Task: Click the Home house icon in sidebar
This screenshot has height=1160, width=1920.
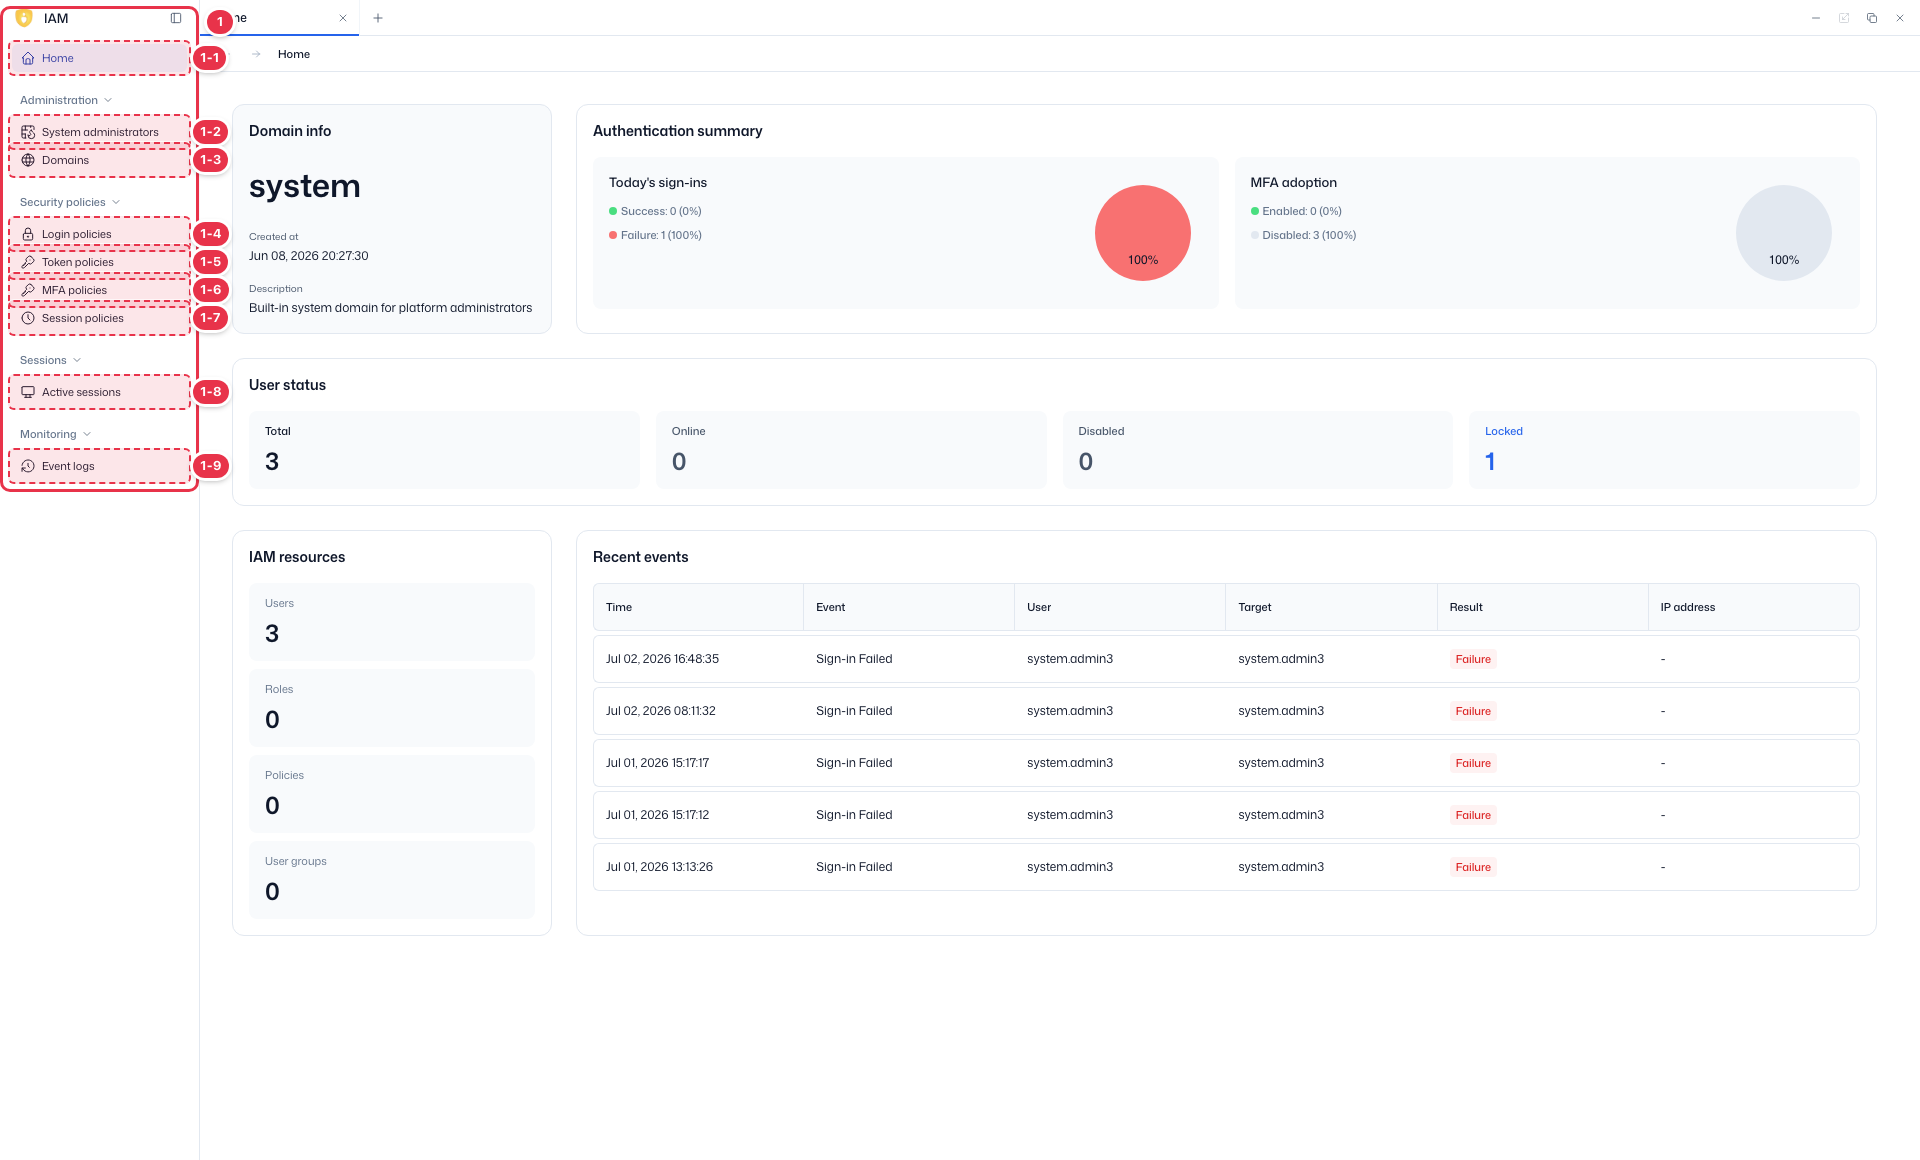Action: pos(28,58)
